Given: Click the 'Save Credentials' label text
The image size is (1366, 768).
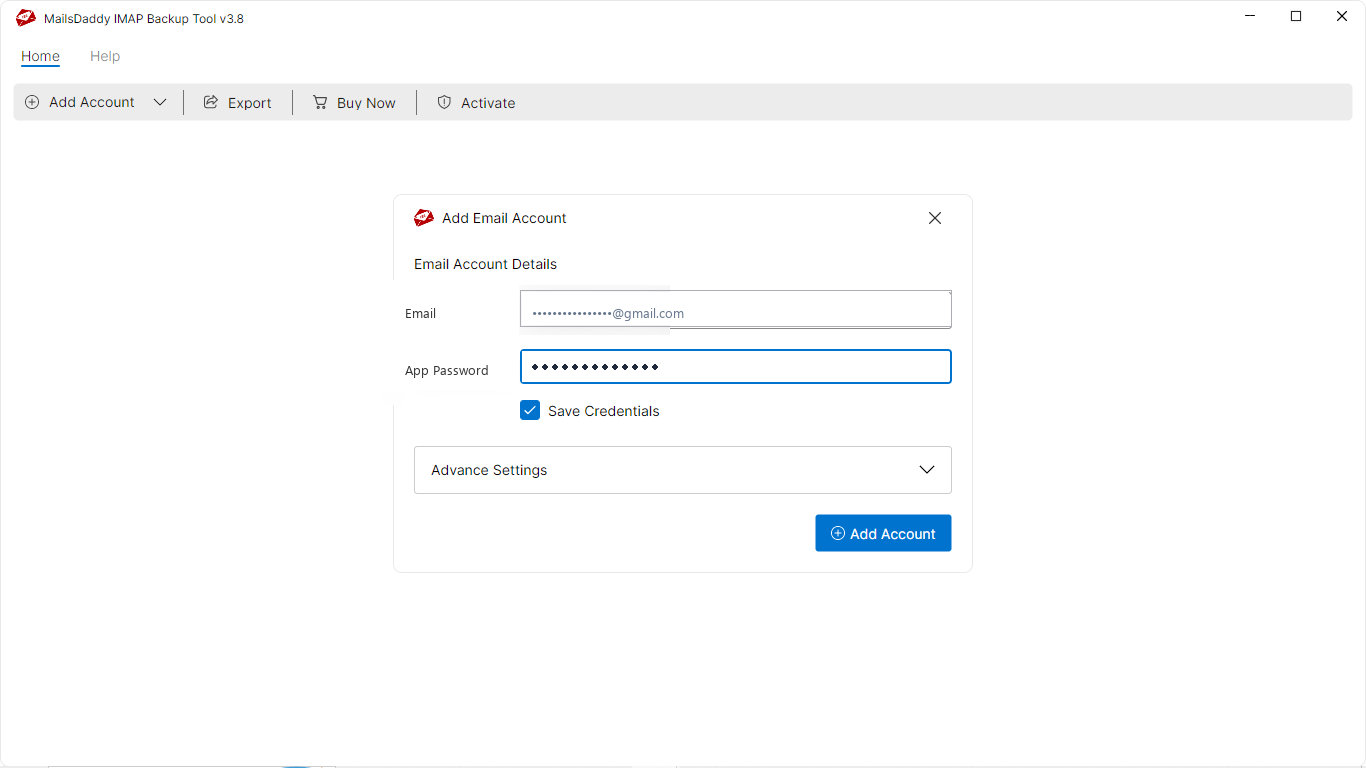Looking at the screenshot, I should point(603,411).
